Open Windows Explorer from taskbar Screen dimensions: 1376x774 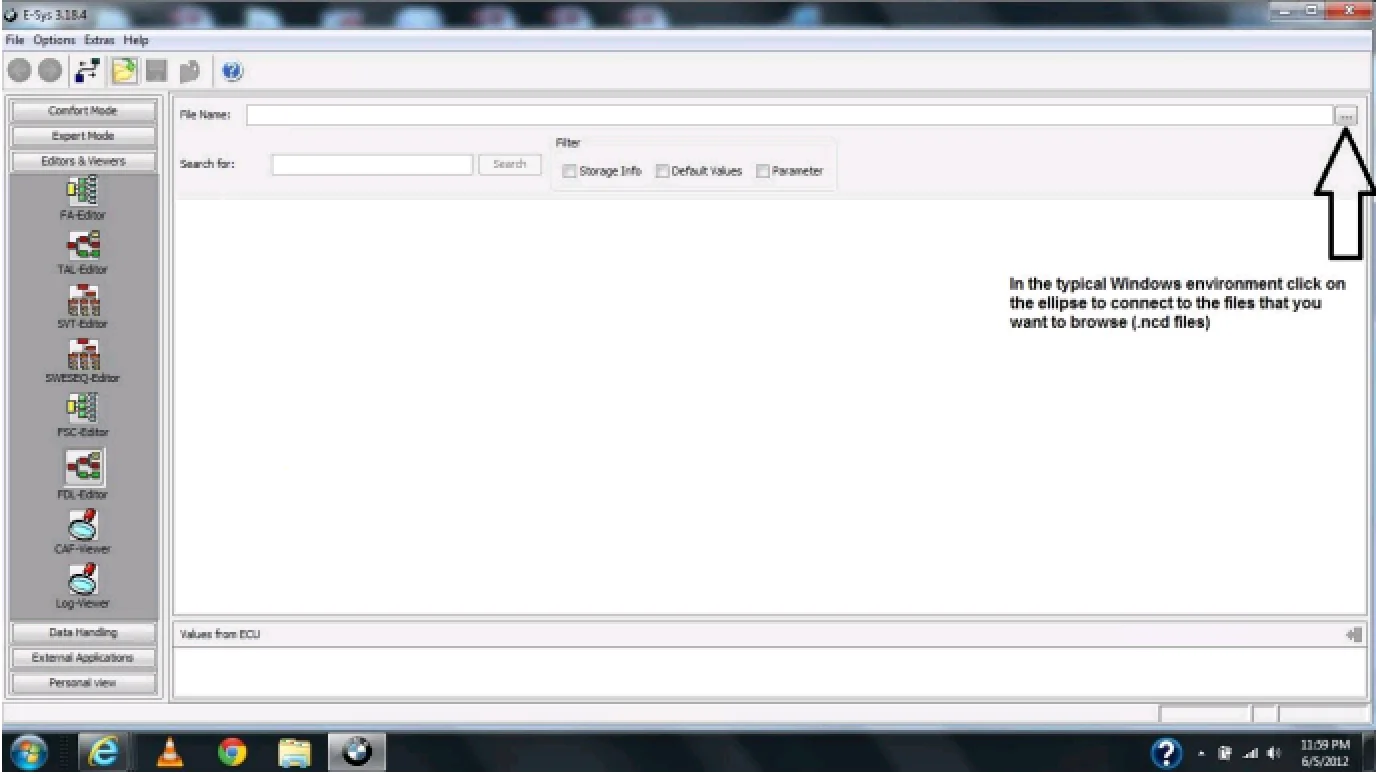pos(294,752)
